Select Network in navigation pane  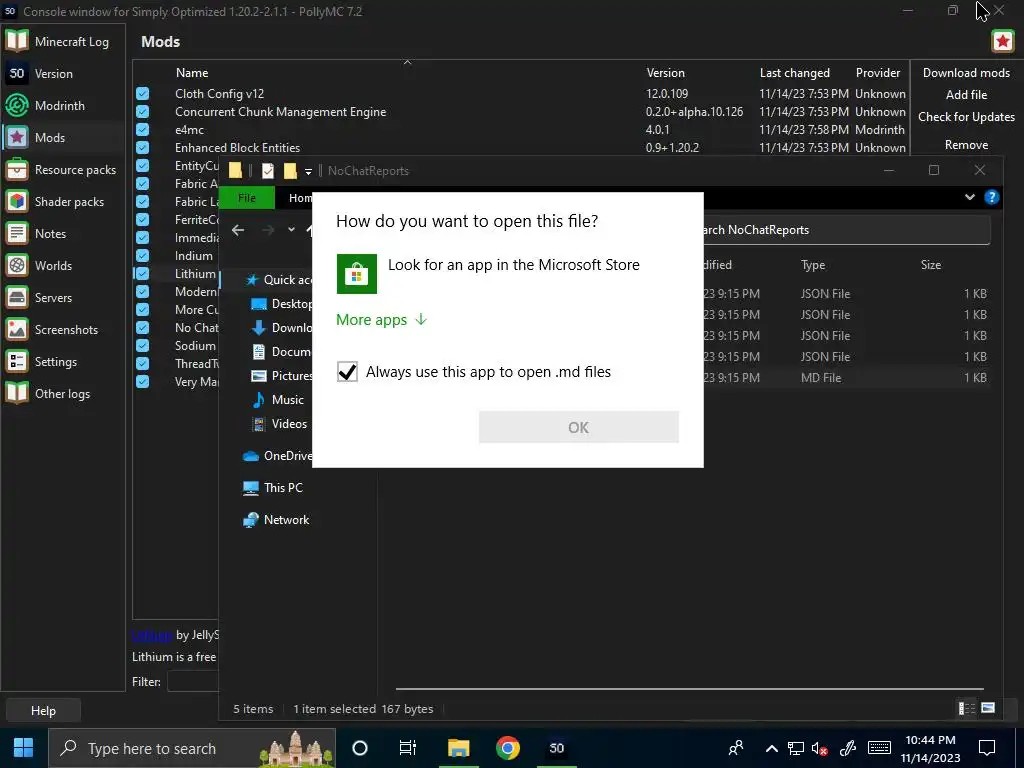(x=276, y=520)
